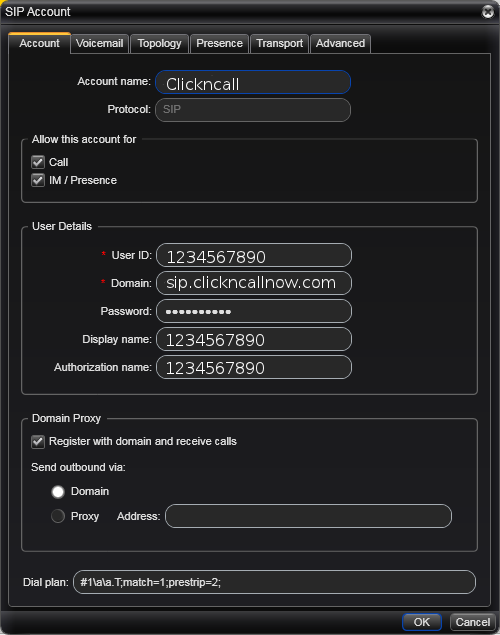This screenshot has height=635, width=500.
Task: Click the 'User Details' group label
Action: click(62, 226)
